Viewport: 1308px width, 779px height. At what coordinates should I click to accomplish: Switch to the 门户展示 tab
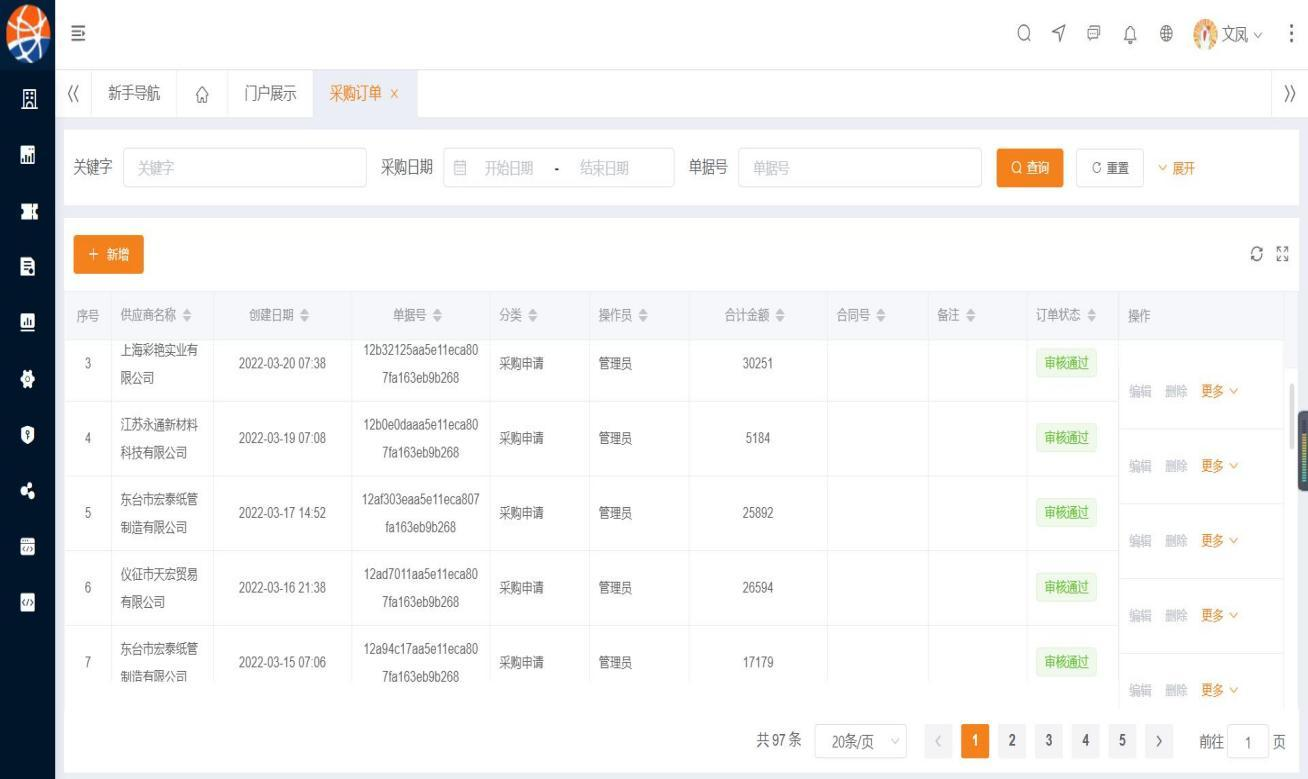270,94
